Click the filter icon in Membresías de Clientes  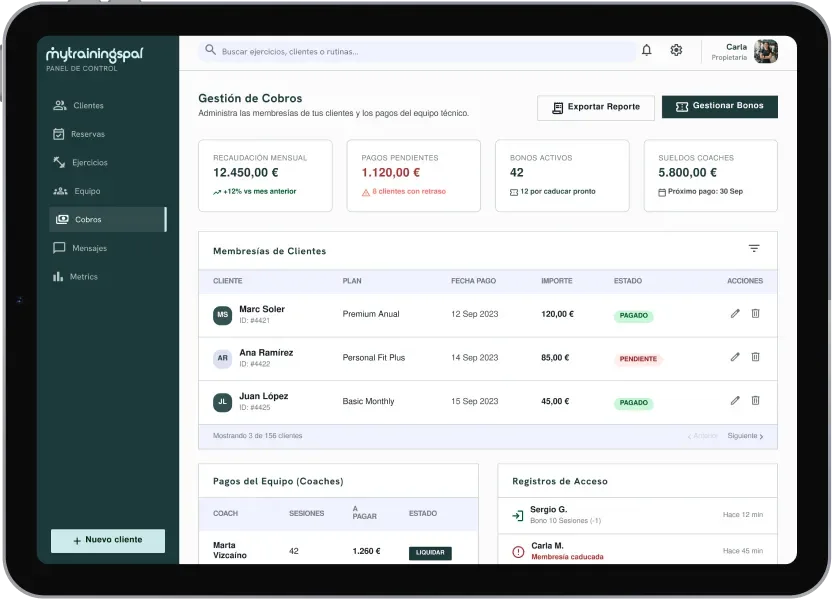pos(754,248)
